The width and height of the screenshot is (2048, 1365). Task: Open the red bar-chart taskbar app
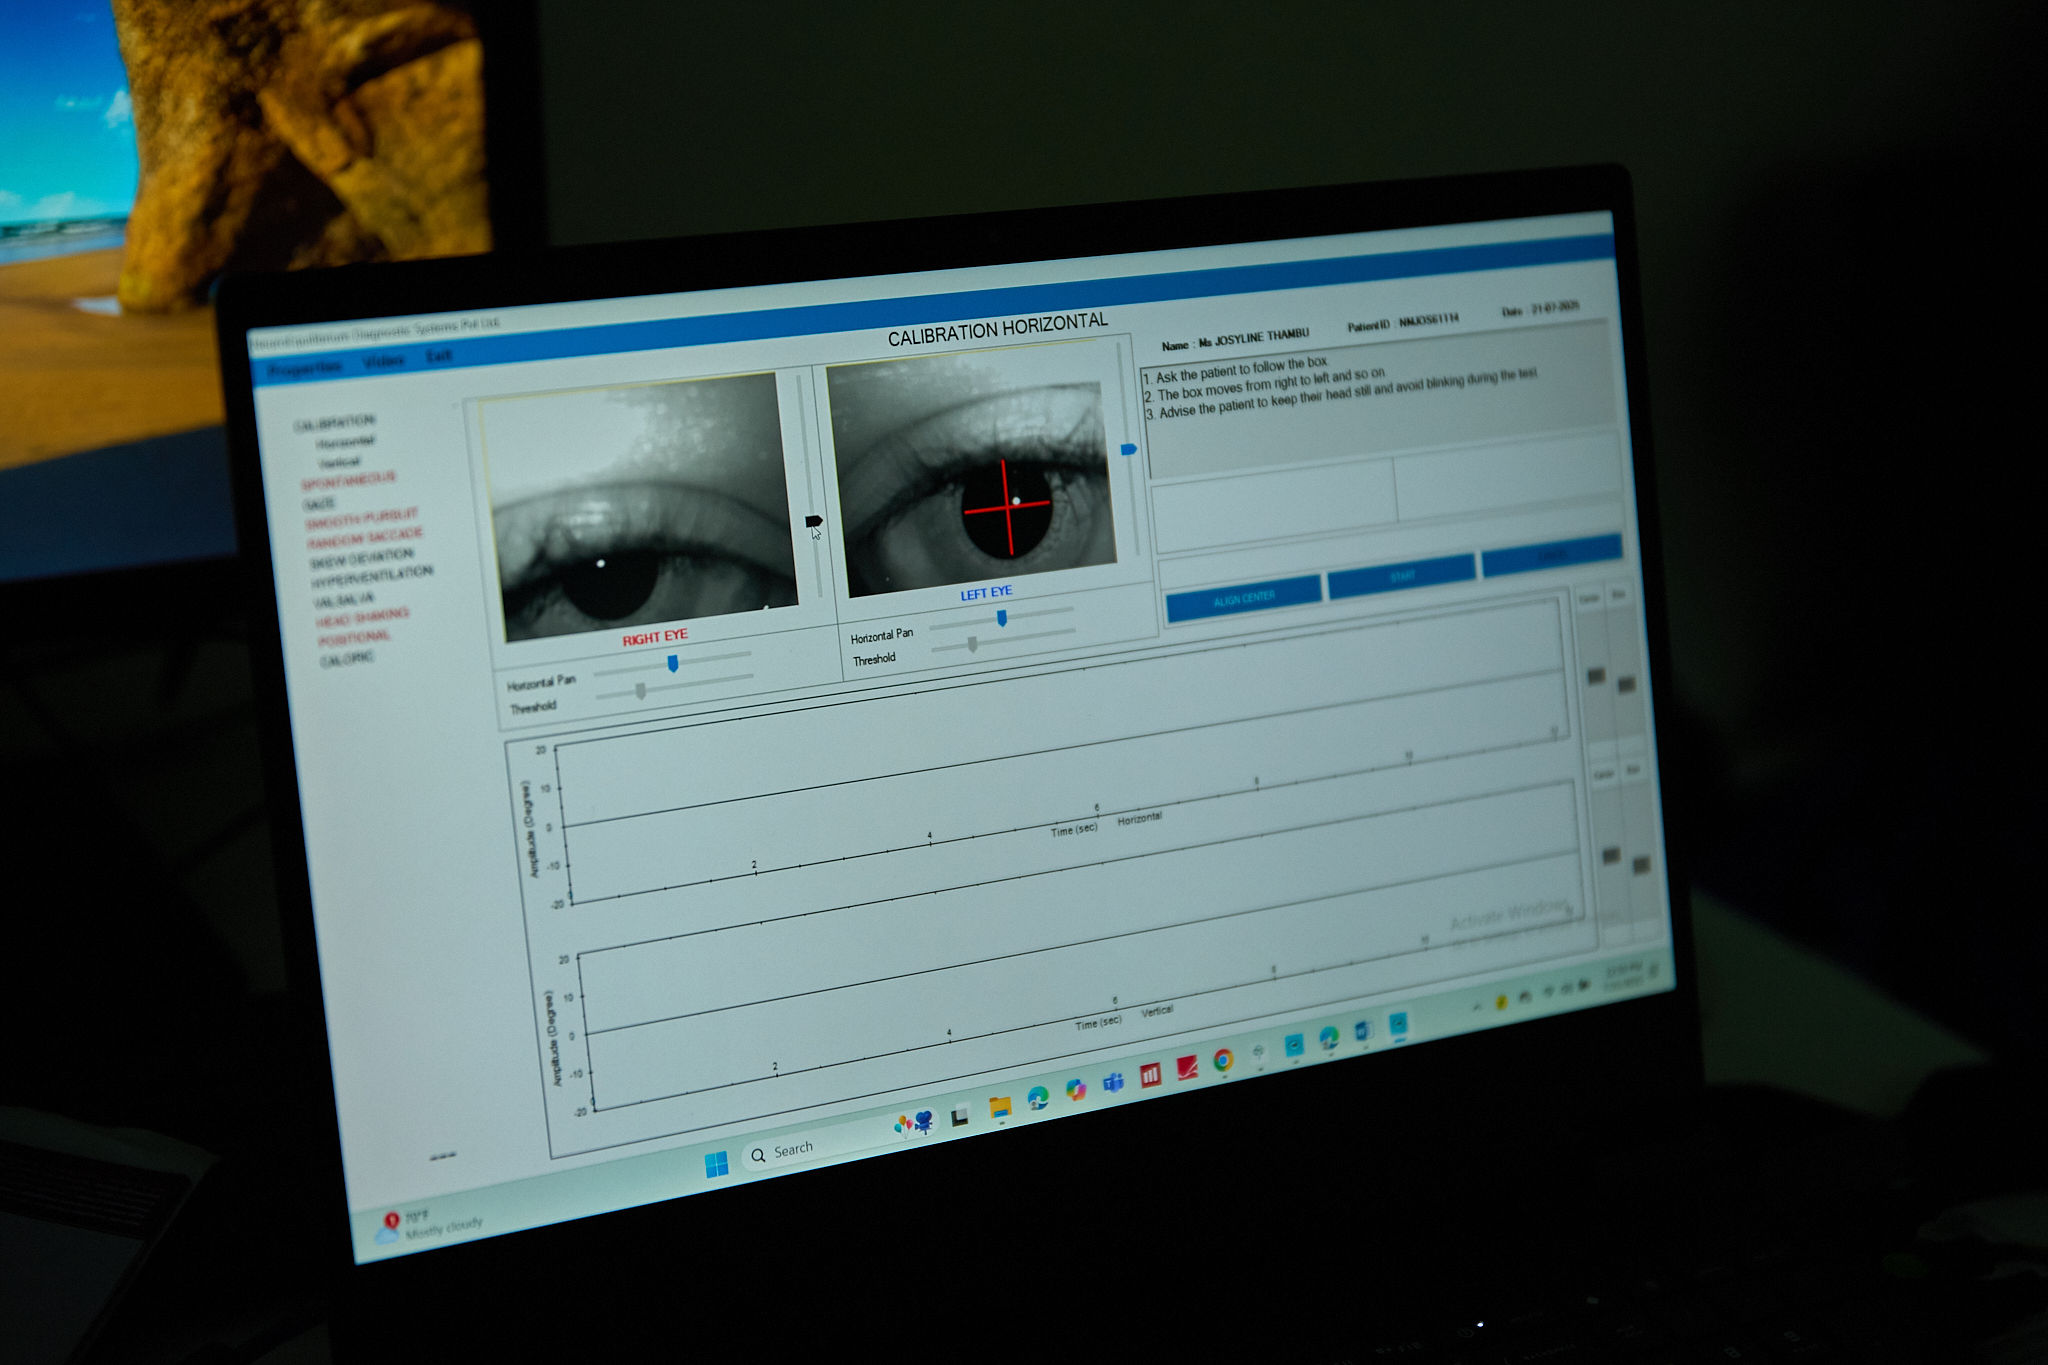1150,1075
